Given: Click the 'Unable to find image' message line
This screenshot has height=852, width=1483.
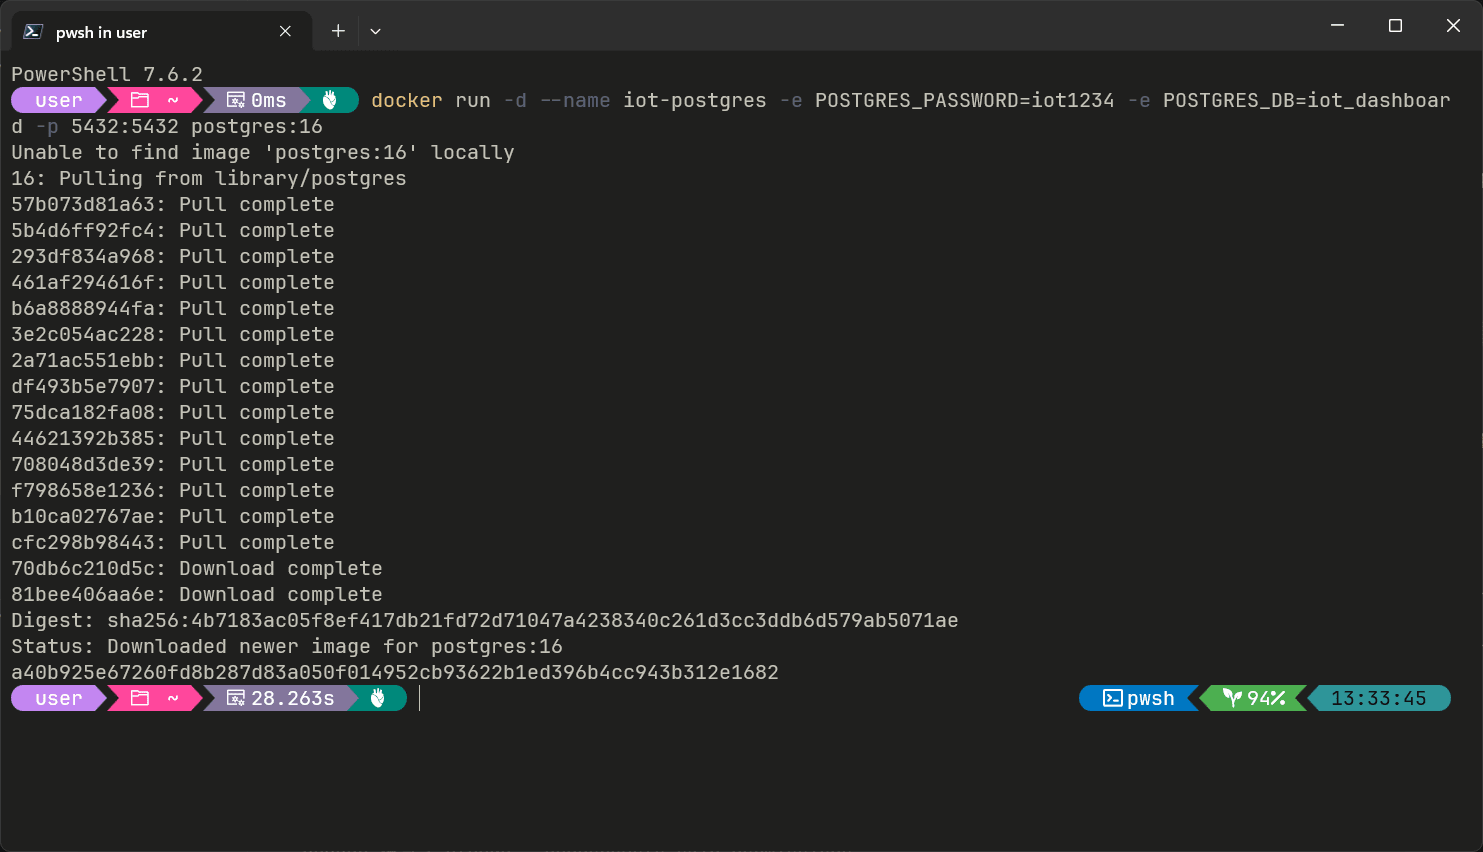Looking at the screenshot, I should point(263,152).
